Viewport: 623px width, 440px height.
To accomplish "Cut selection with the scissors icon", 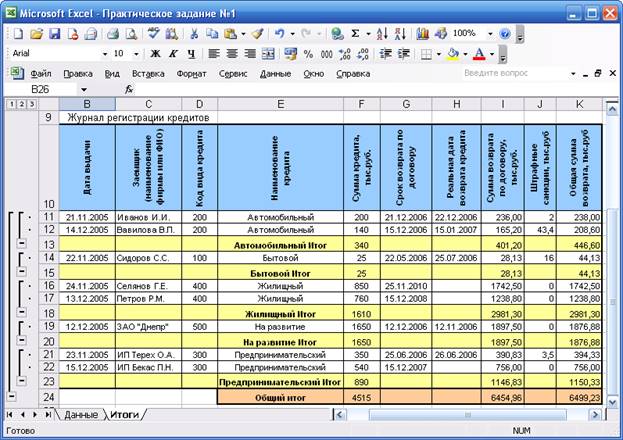I will click(x=194, y=34).
